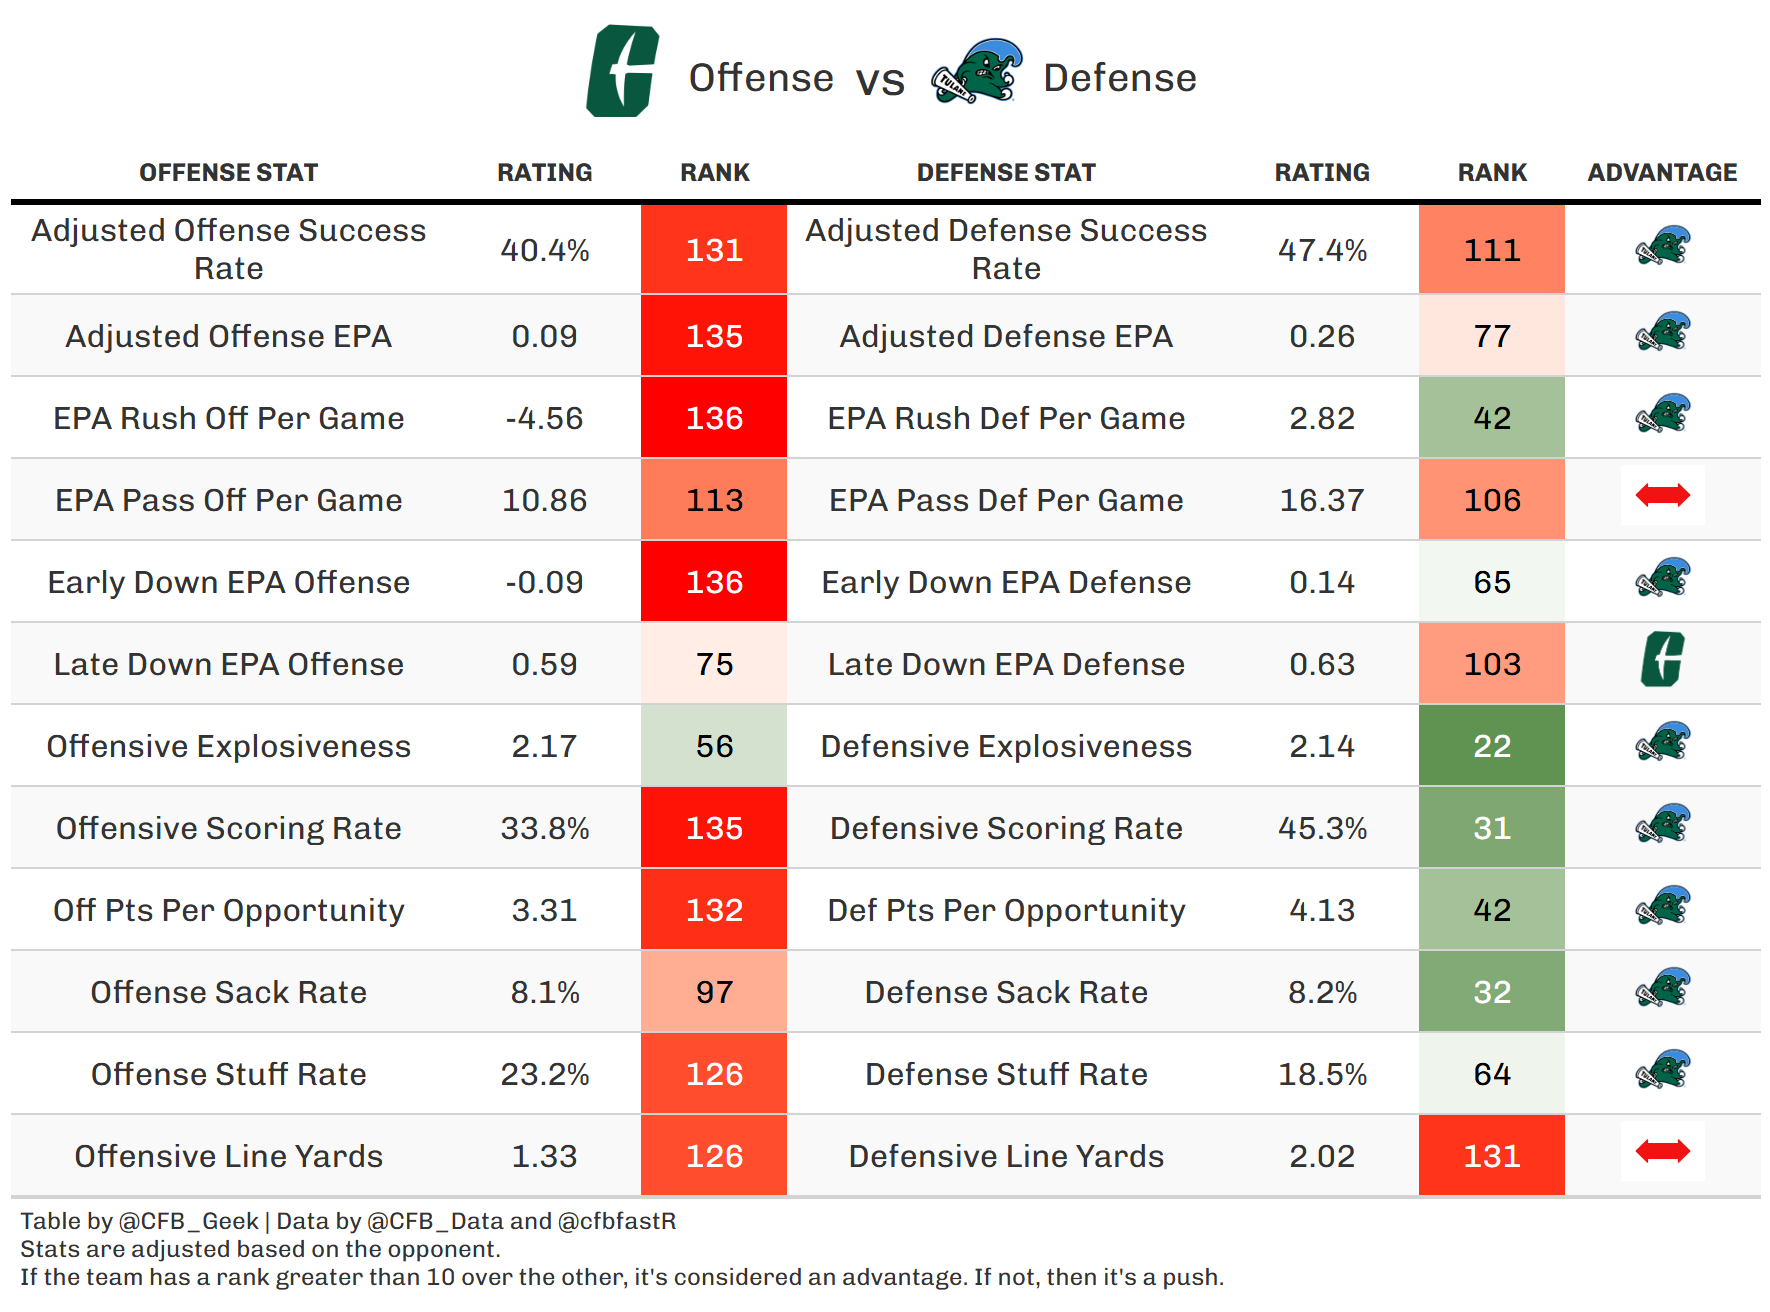This screenshot has height=1312, width=1770.
Task: Click the Early Down EPA Defense label
Action: pyautogui.click(x=1006, y=582)
